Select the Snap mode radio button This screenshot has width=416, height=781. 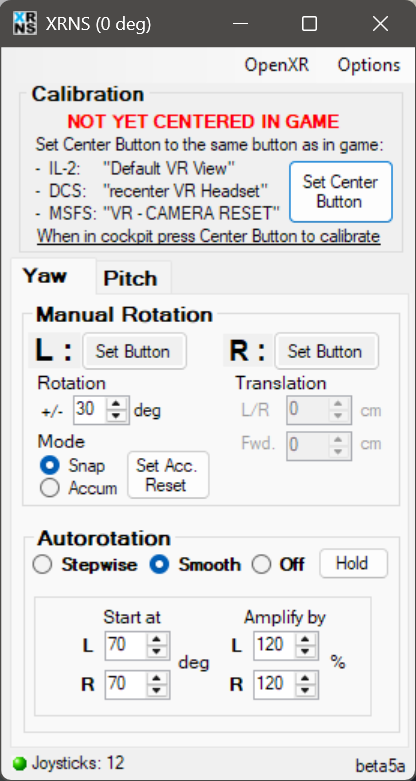[x=49, y=466]
